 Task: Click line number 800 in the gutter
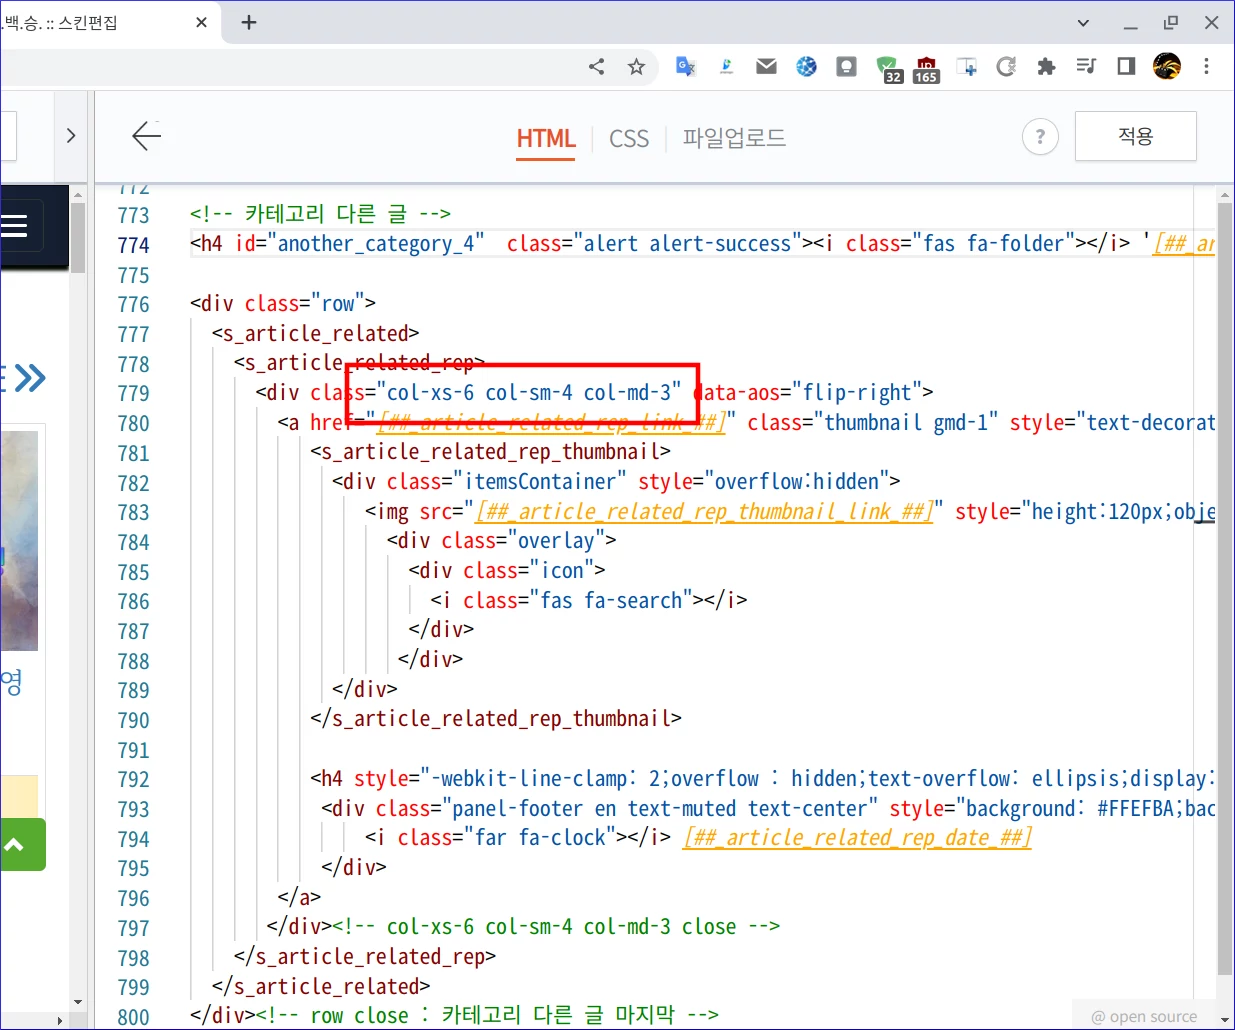(x=133, y=1016)
